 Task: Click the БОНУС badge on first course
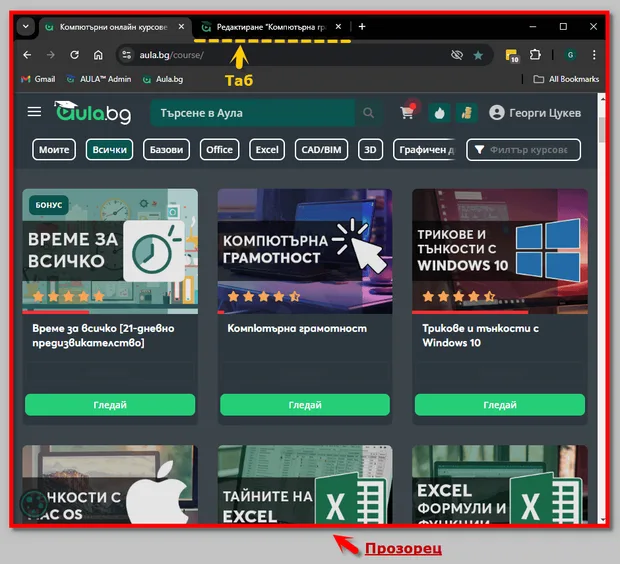tap(49, 205)
